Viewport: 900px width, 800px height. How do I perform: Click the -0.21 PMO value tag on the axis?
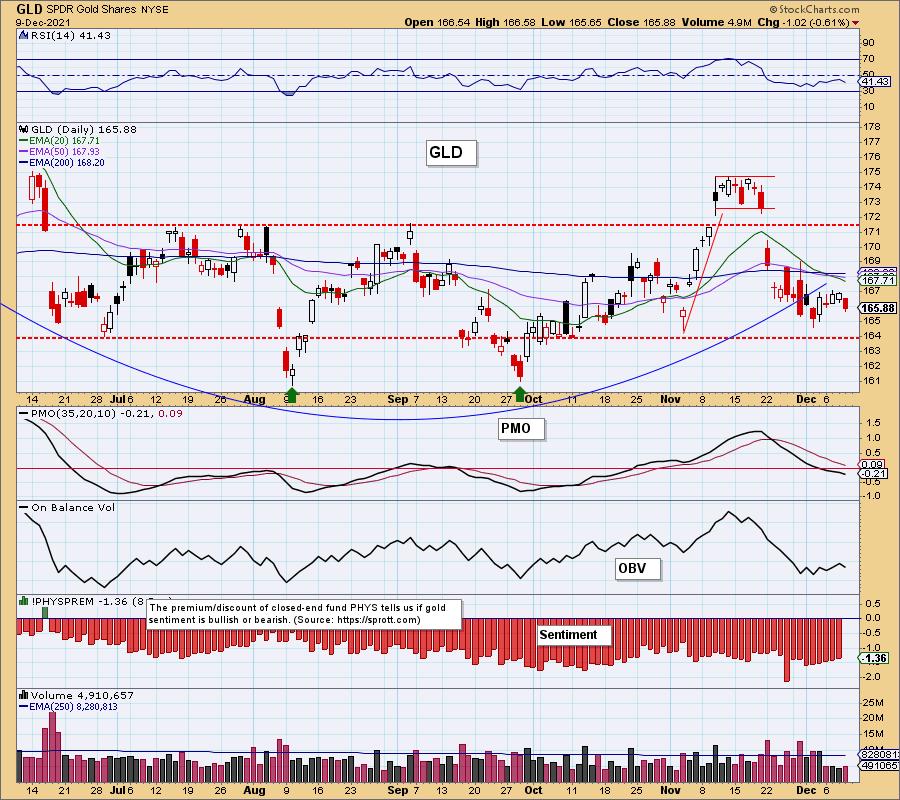click(x=875, y=474)
